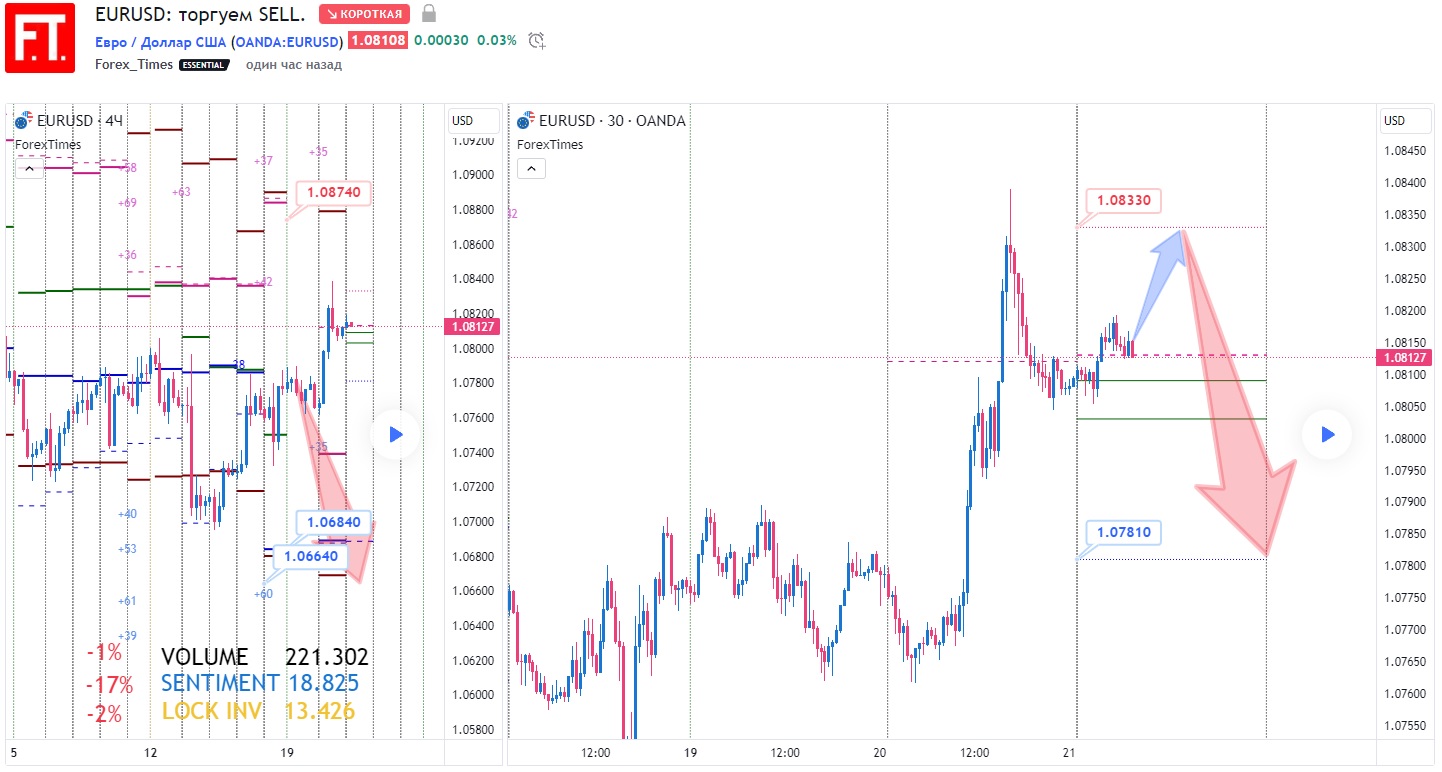The width and height of the screenshot is (1442, 772).
Task: Click the VOLUME 221.302 readout
Action: click(265, 657)
